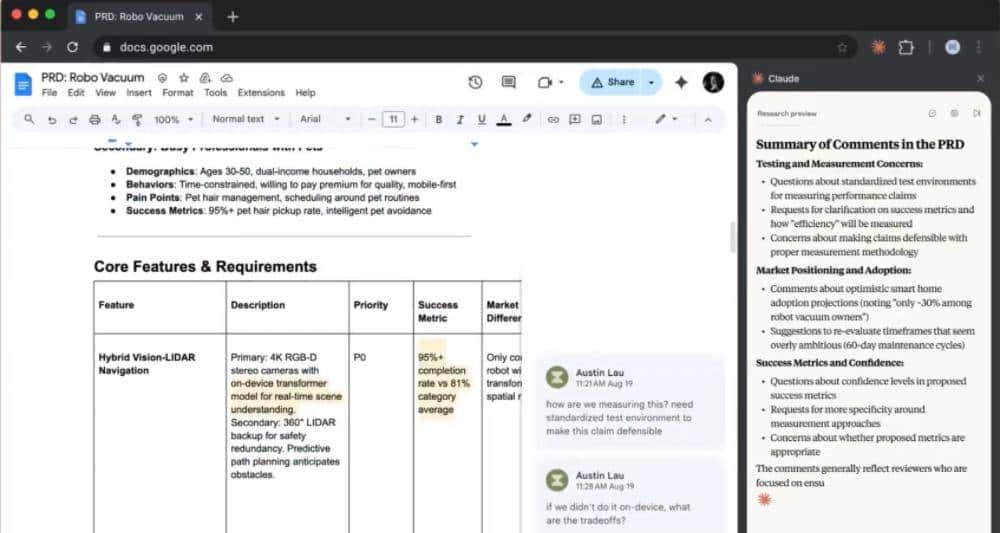Reload the page with browser refresh button
1000x533 pixels.
click(72, 47)
